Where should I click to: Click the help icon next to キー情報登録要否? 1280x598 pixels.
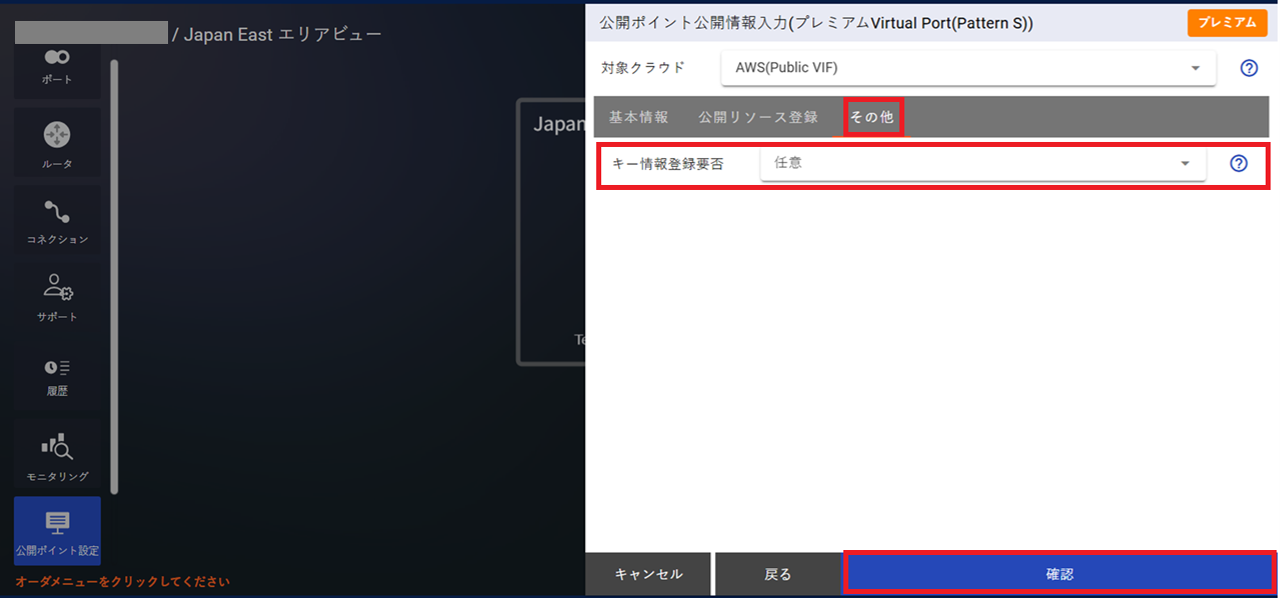click(1238, 164)
